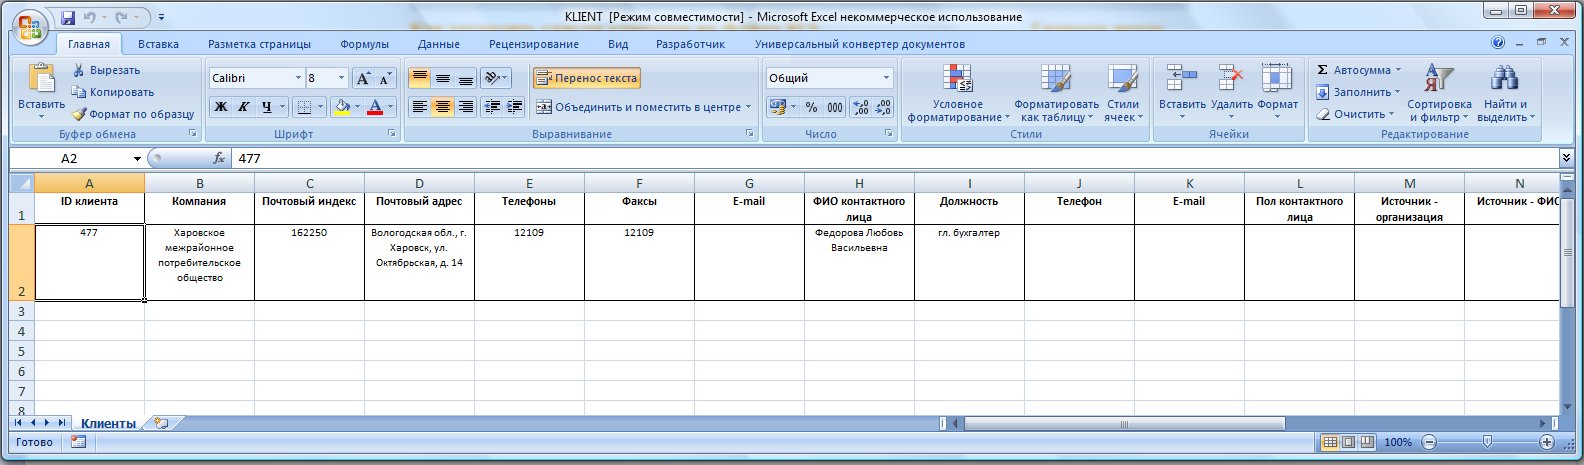Toggle Wrap Text (Перенос текста)
The width and height of the screenshot is (1584, 465).
click(x=586, y=78)
